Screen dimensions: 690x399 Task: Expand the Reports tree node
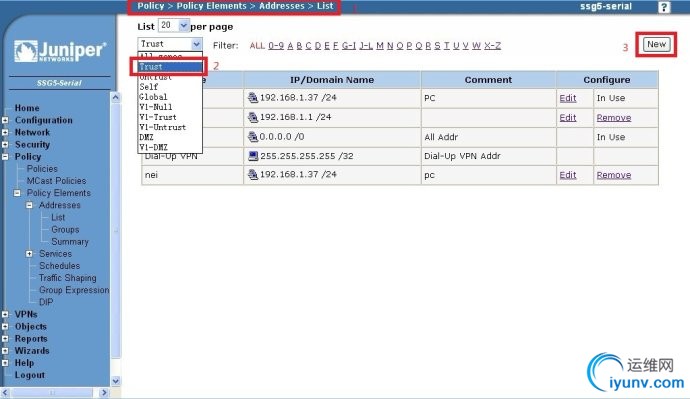[x=5, y=338]
